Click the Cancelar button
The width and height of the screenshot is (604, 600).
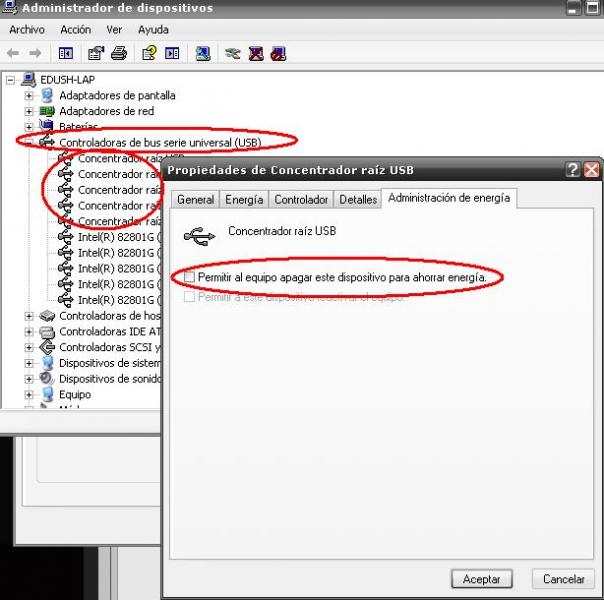pos(564,579)
